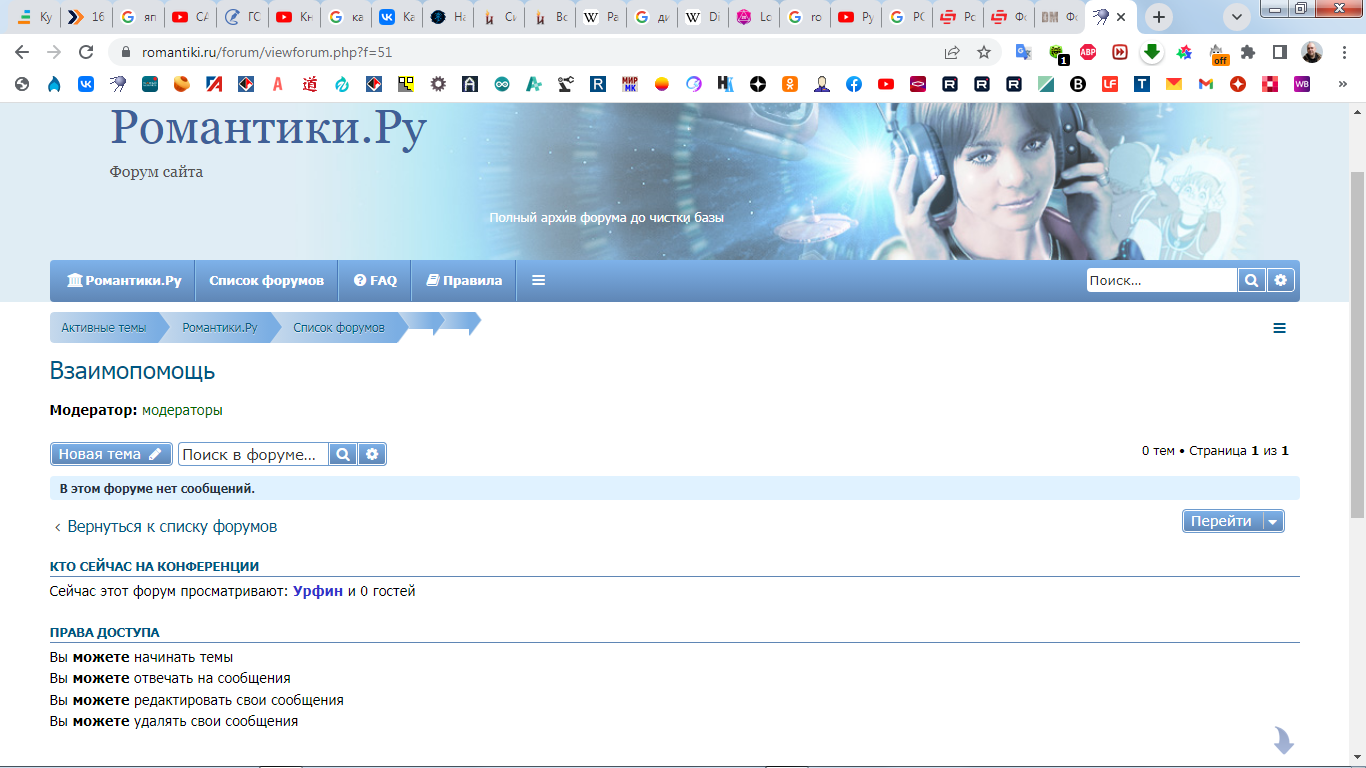Screen dimensions: 1366x768
Task: Open header advanced search gear icon
Action: point(1281,281)
